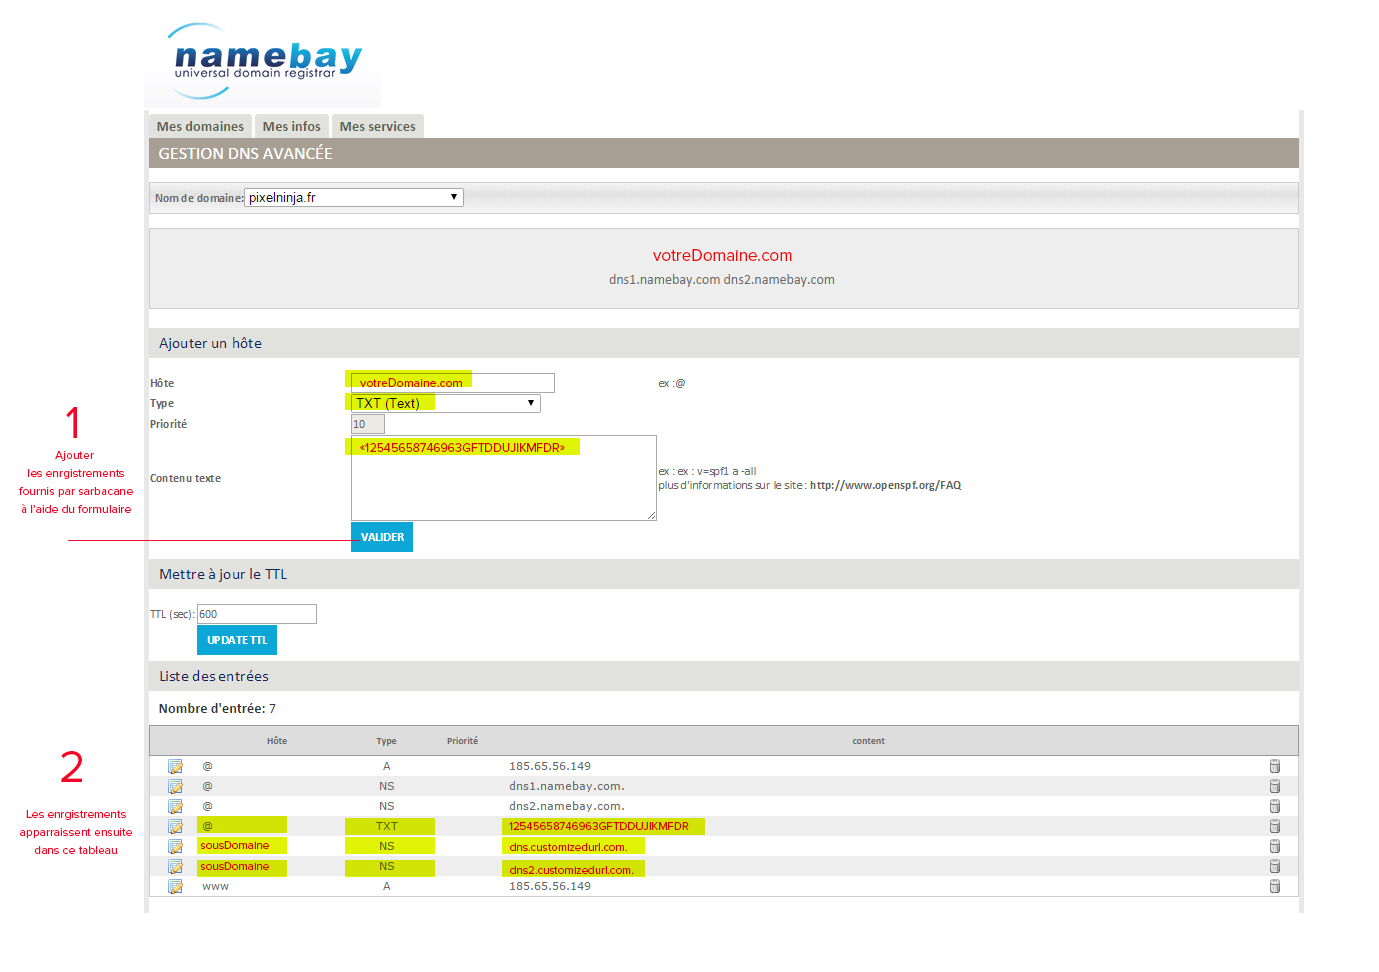1379x972 pixels.
Task: Click the Type column header
Action: point(386,741)
